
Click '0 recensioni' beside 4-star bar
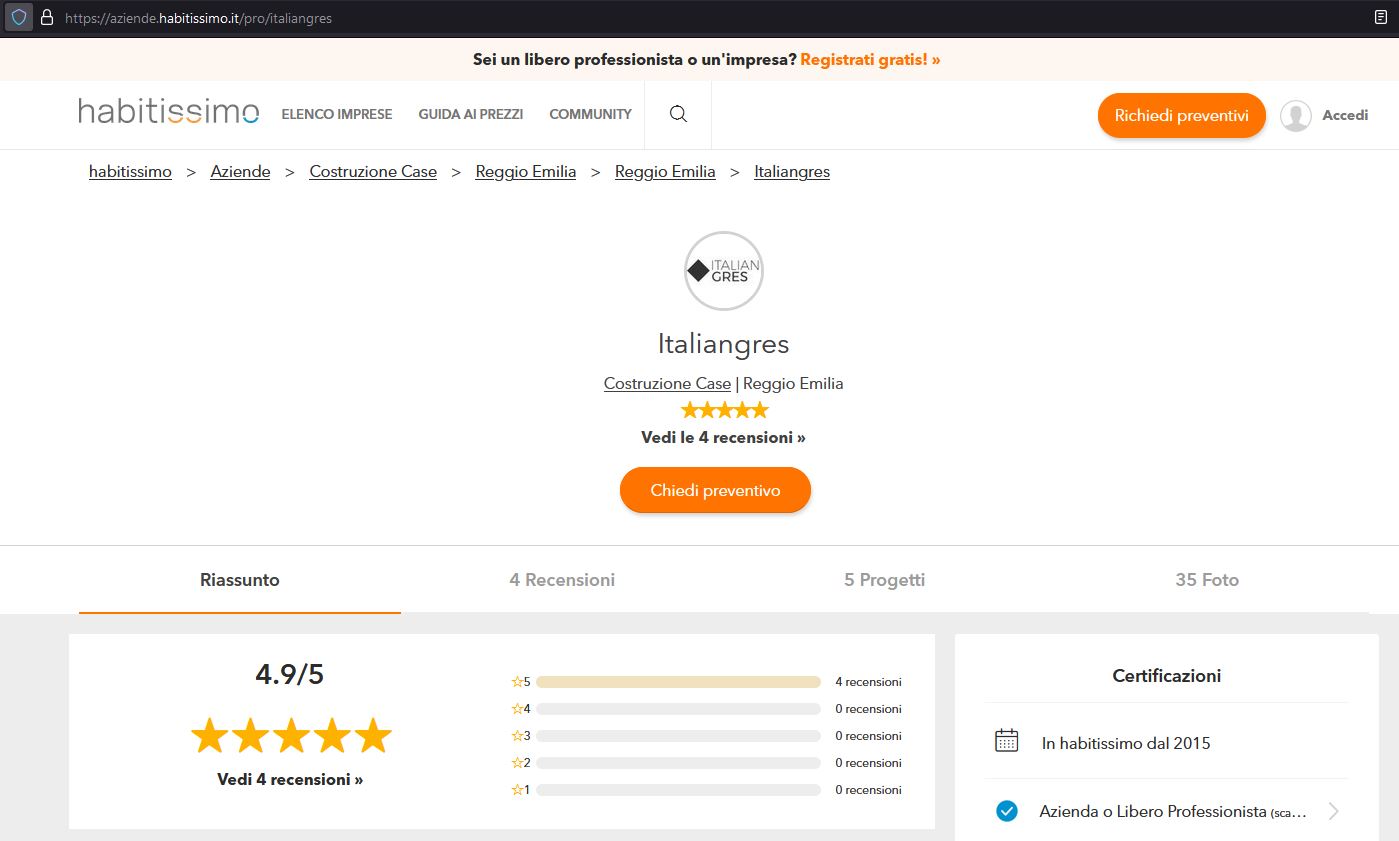[x=868, y=709]
